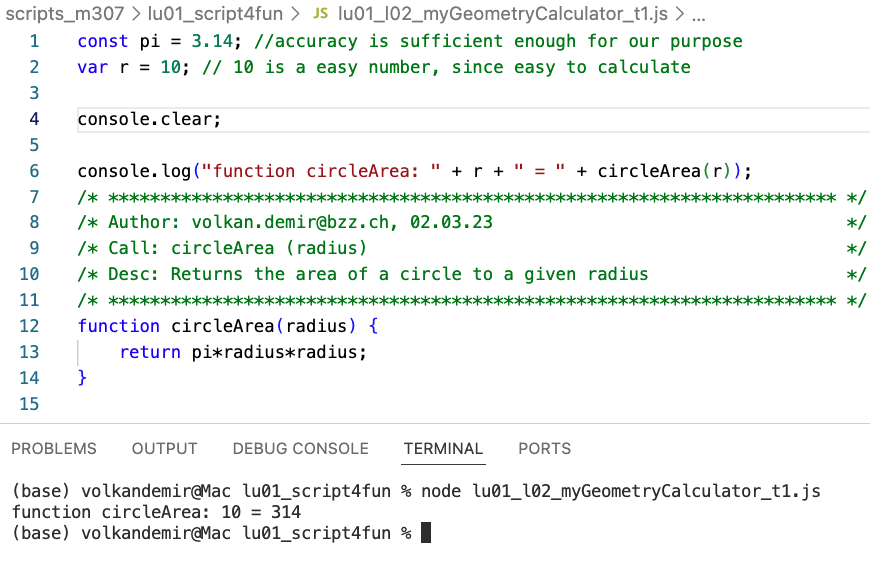Open the OUTPUT panel tab

[165, 449]
